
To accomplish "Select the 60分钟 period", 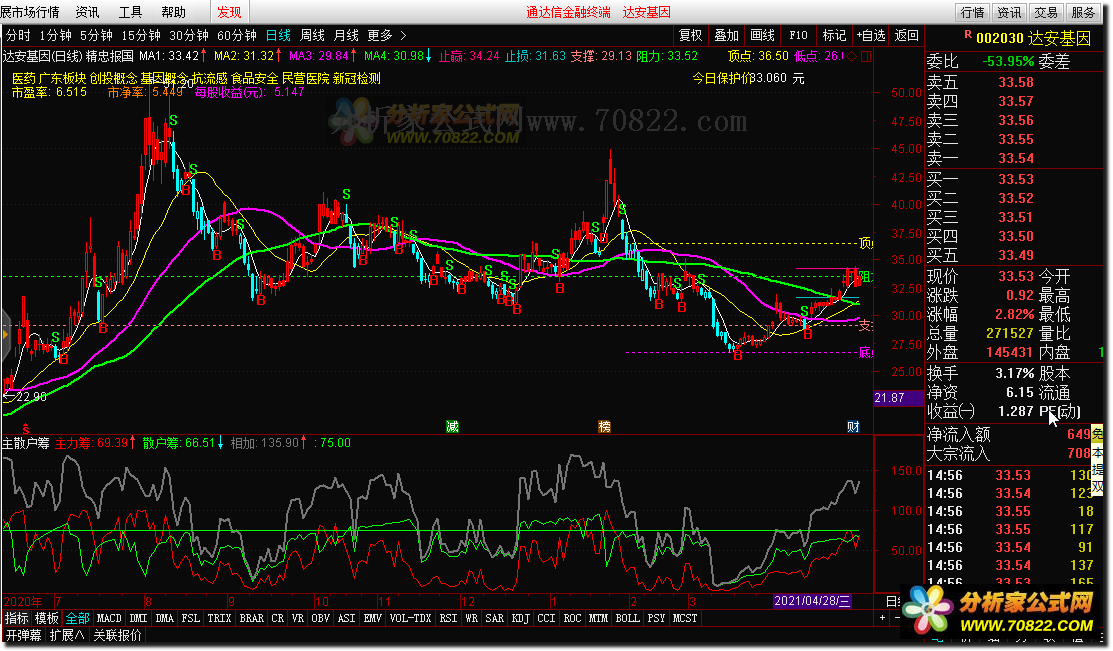I will (236, 35).
